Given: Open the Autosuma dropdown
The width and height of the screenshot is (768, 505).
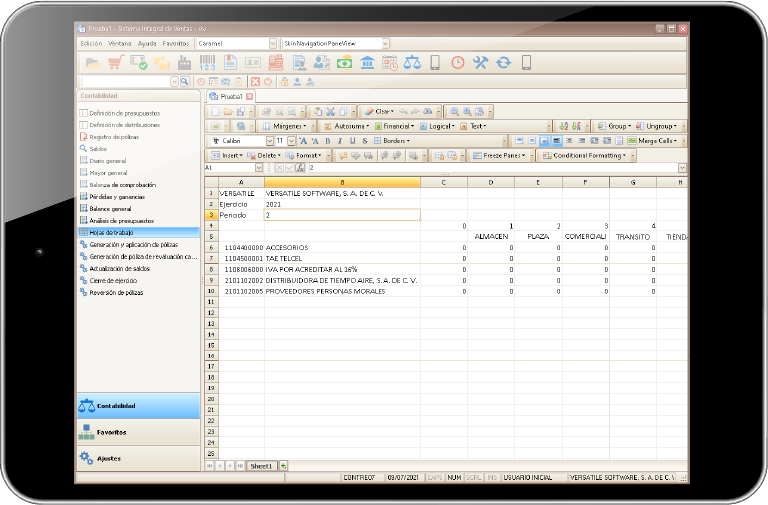Looking at the screenshot, I should [346, 126].
